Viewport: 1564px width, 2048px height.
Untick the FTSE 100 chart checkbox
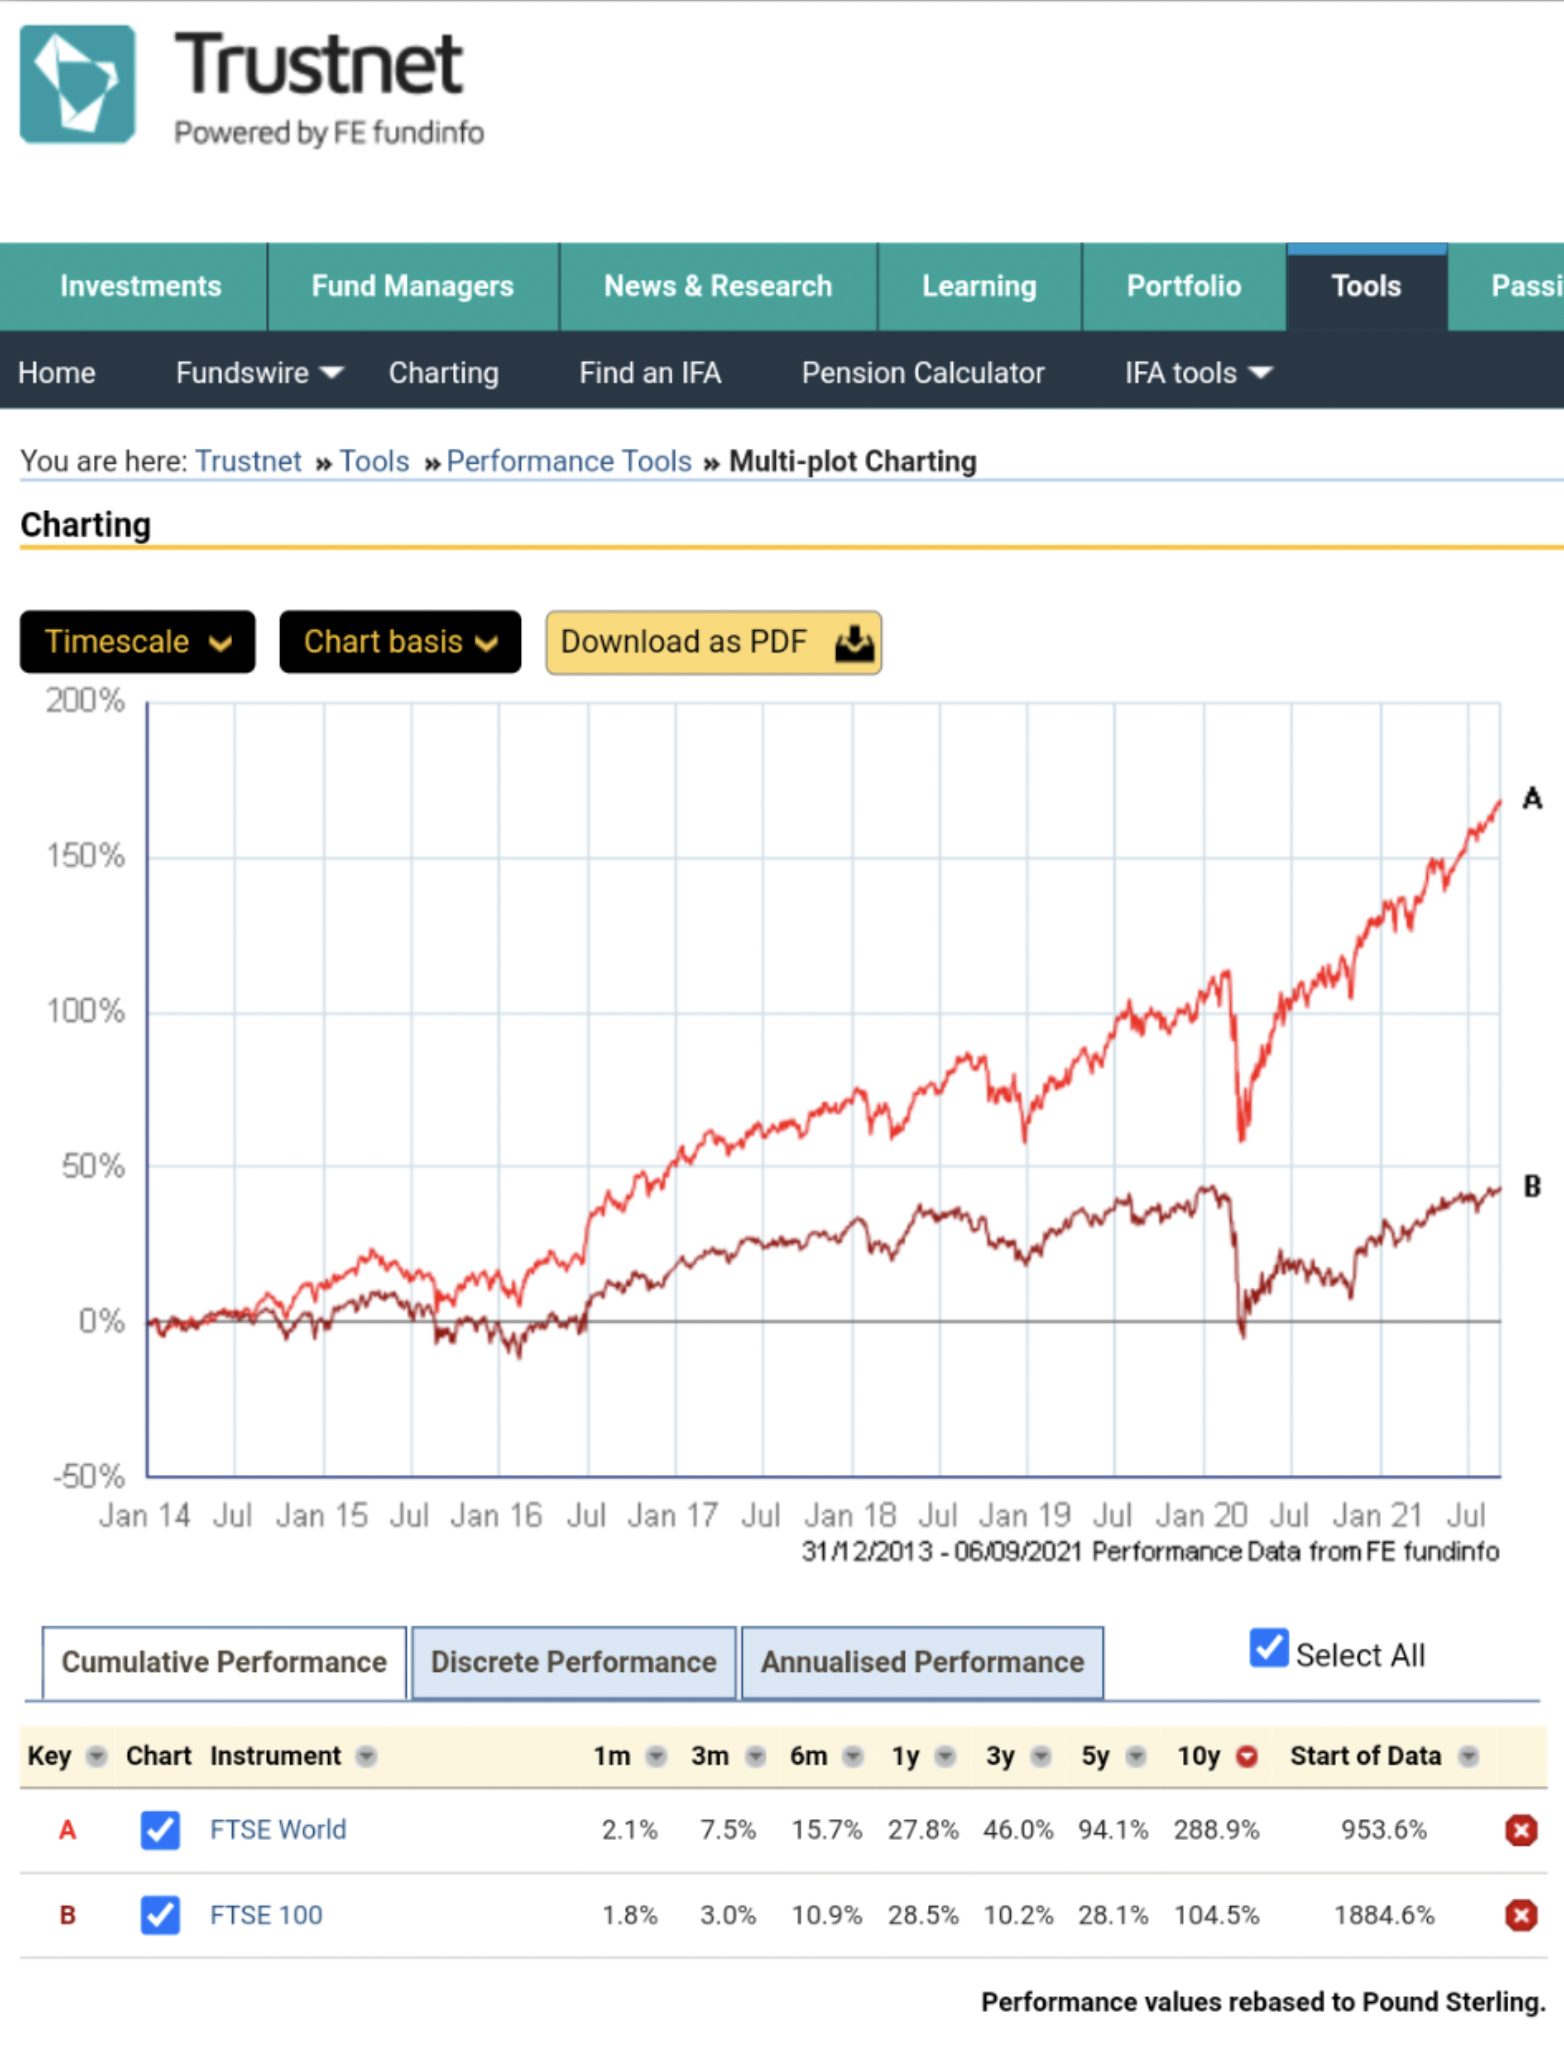160,1915
